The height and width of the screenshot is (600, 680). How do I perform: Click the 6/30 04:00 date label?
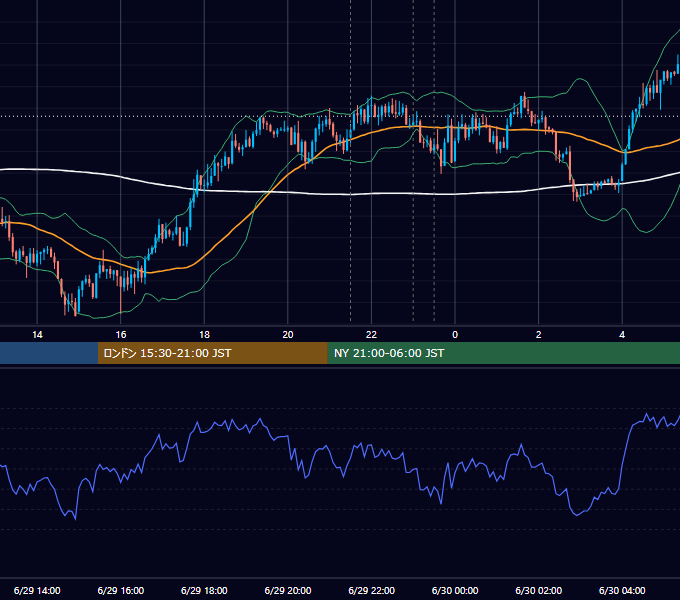[622, 590]
